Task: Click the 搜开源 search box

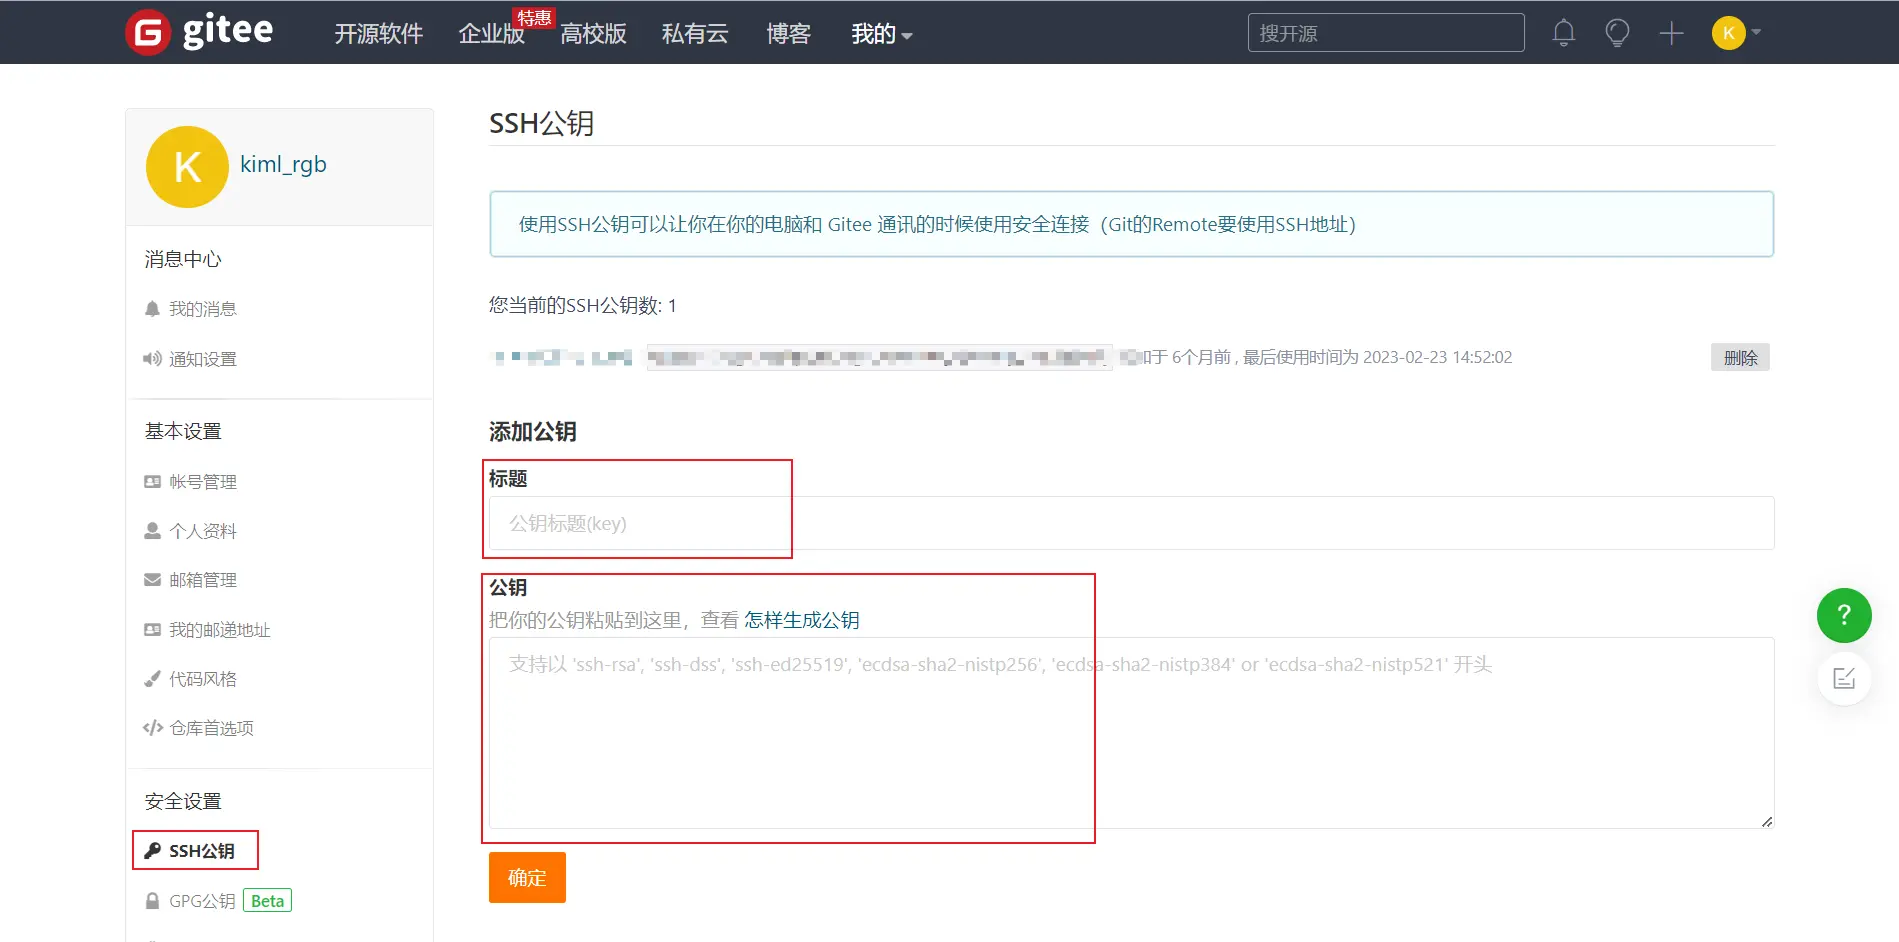Action: (1385, 33)
